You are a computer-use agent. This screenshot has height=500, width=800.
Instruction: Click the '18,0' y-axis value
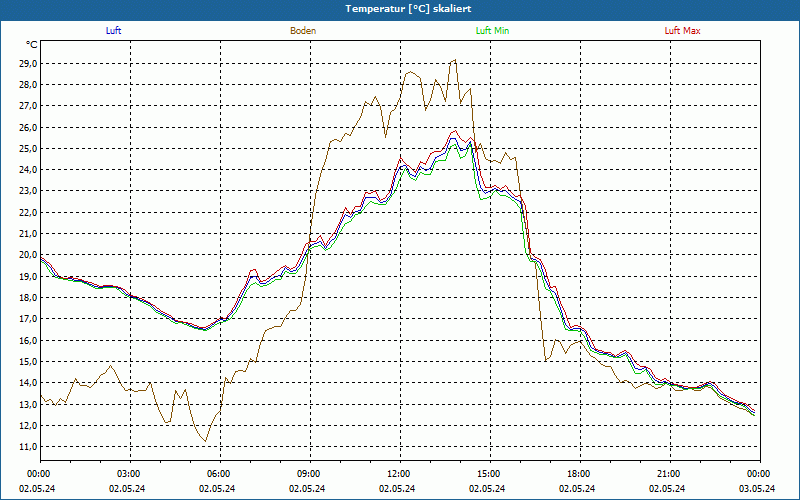[x=28, y=297]
